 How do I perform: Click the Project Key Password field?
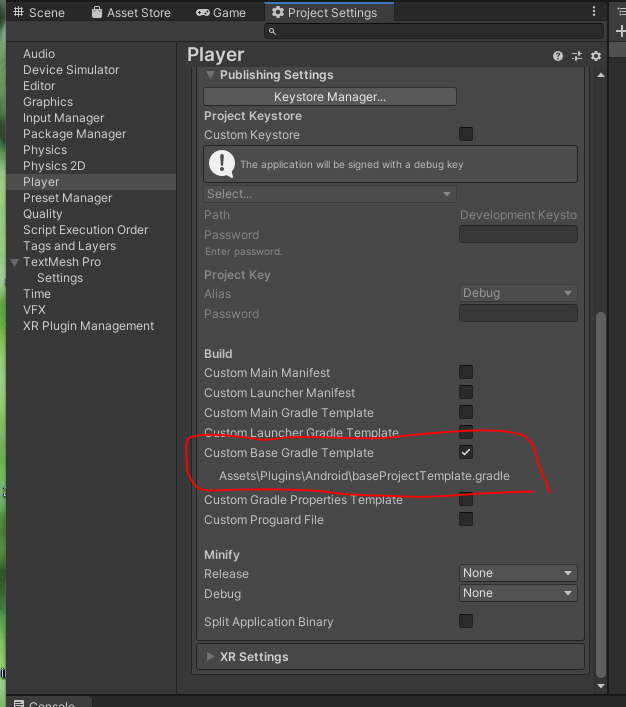click(518, 313)
